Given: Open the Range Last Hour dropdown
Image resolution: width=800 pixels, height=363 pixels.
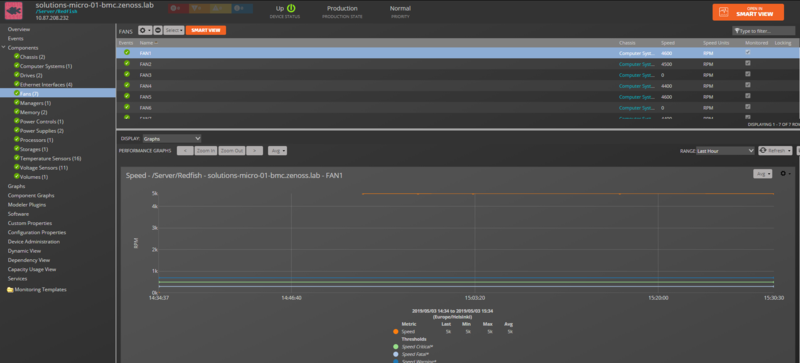Looking at the screenshot, I should (725, 151).
